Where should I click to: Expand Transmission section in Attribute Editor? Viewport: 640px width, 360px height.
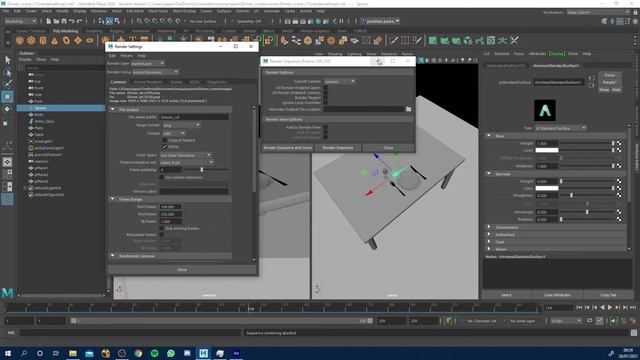click(489, 227)
